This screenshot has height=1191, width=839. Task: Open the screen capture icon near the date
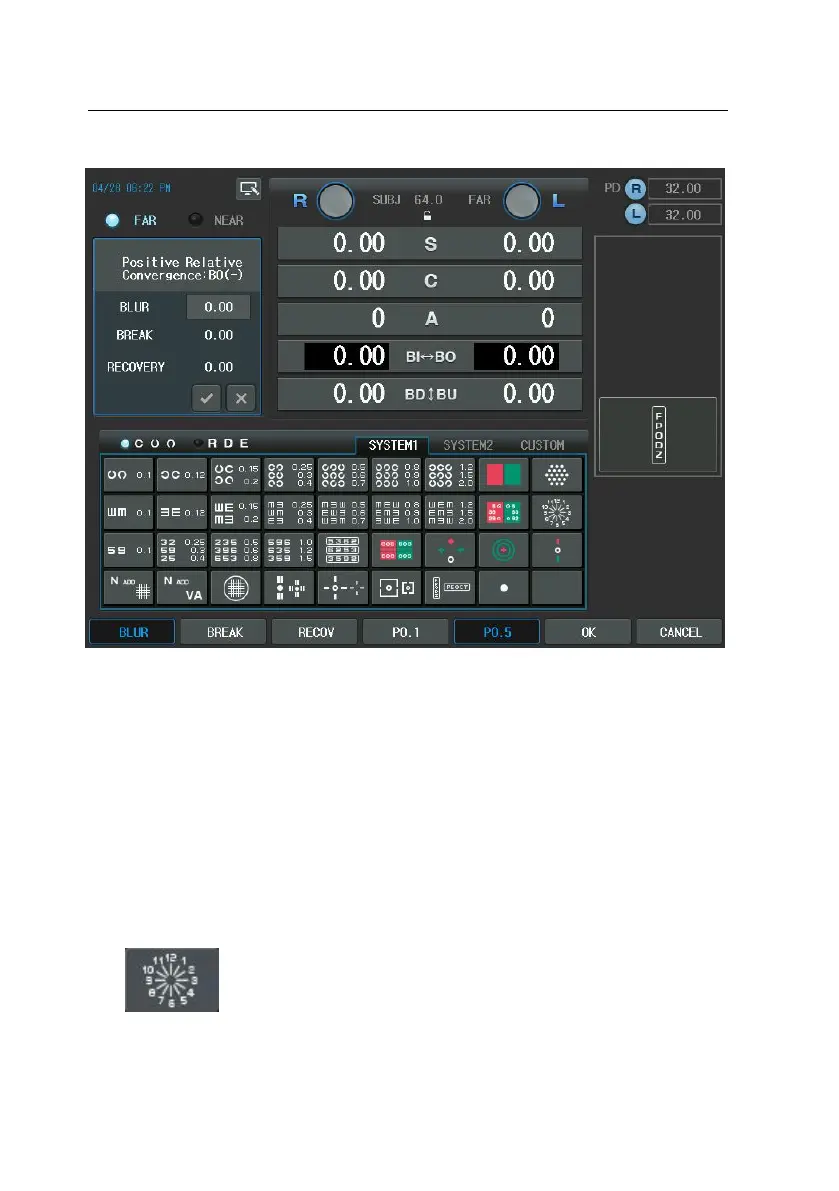click(x=248, y=188)
